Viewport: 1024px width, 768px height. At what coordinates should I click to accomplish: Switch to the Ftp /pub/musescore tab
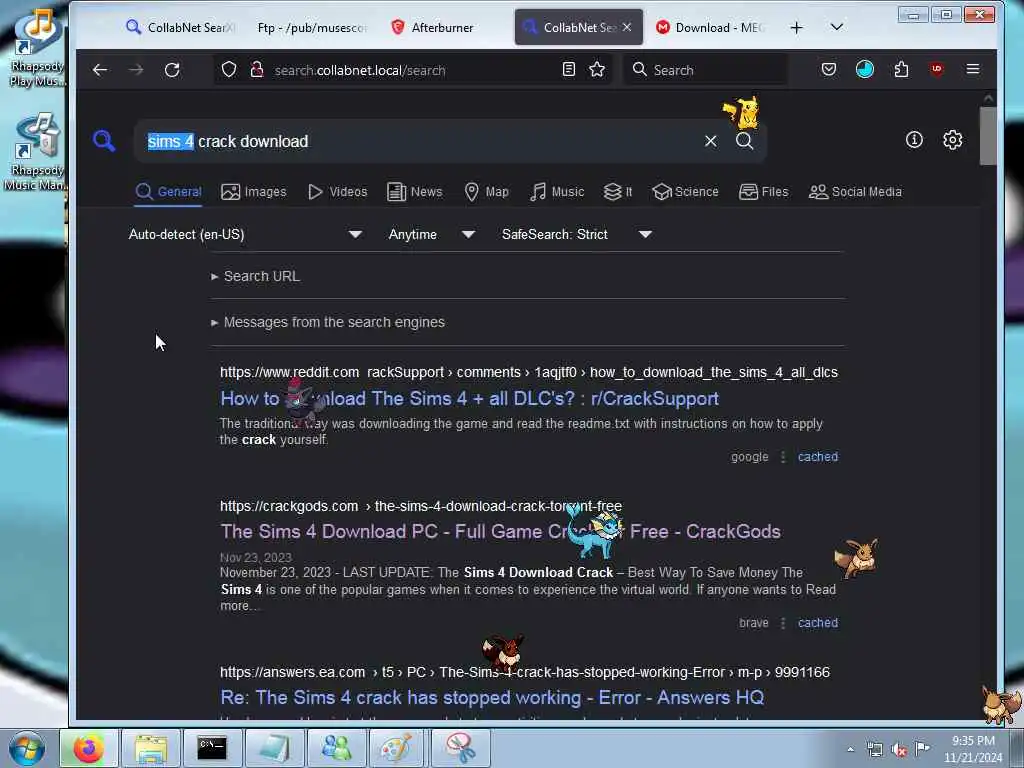tap(312, 27)
